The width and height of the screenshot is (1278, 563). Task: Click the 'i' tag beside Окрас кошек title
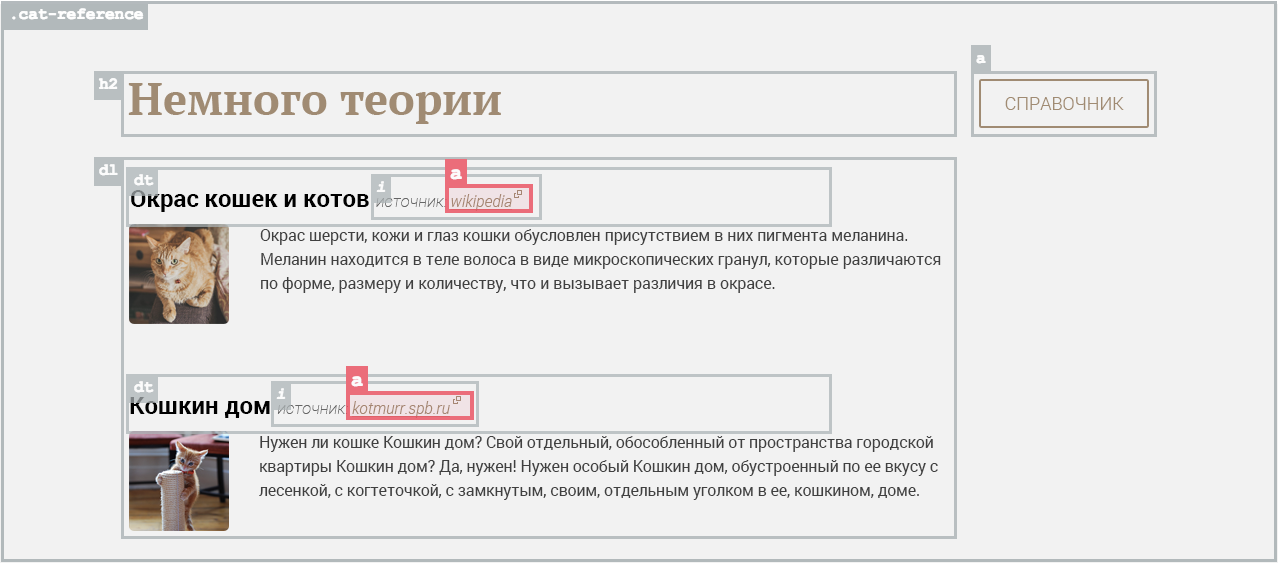click(x=380, y=186)
